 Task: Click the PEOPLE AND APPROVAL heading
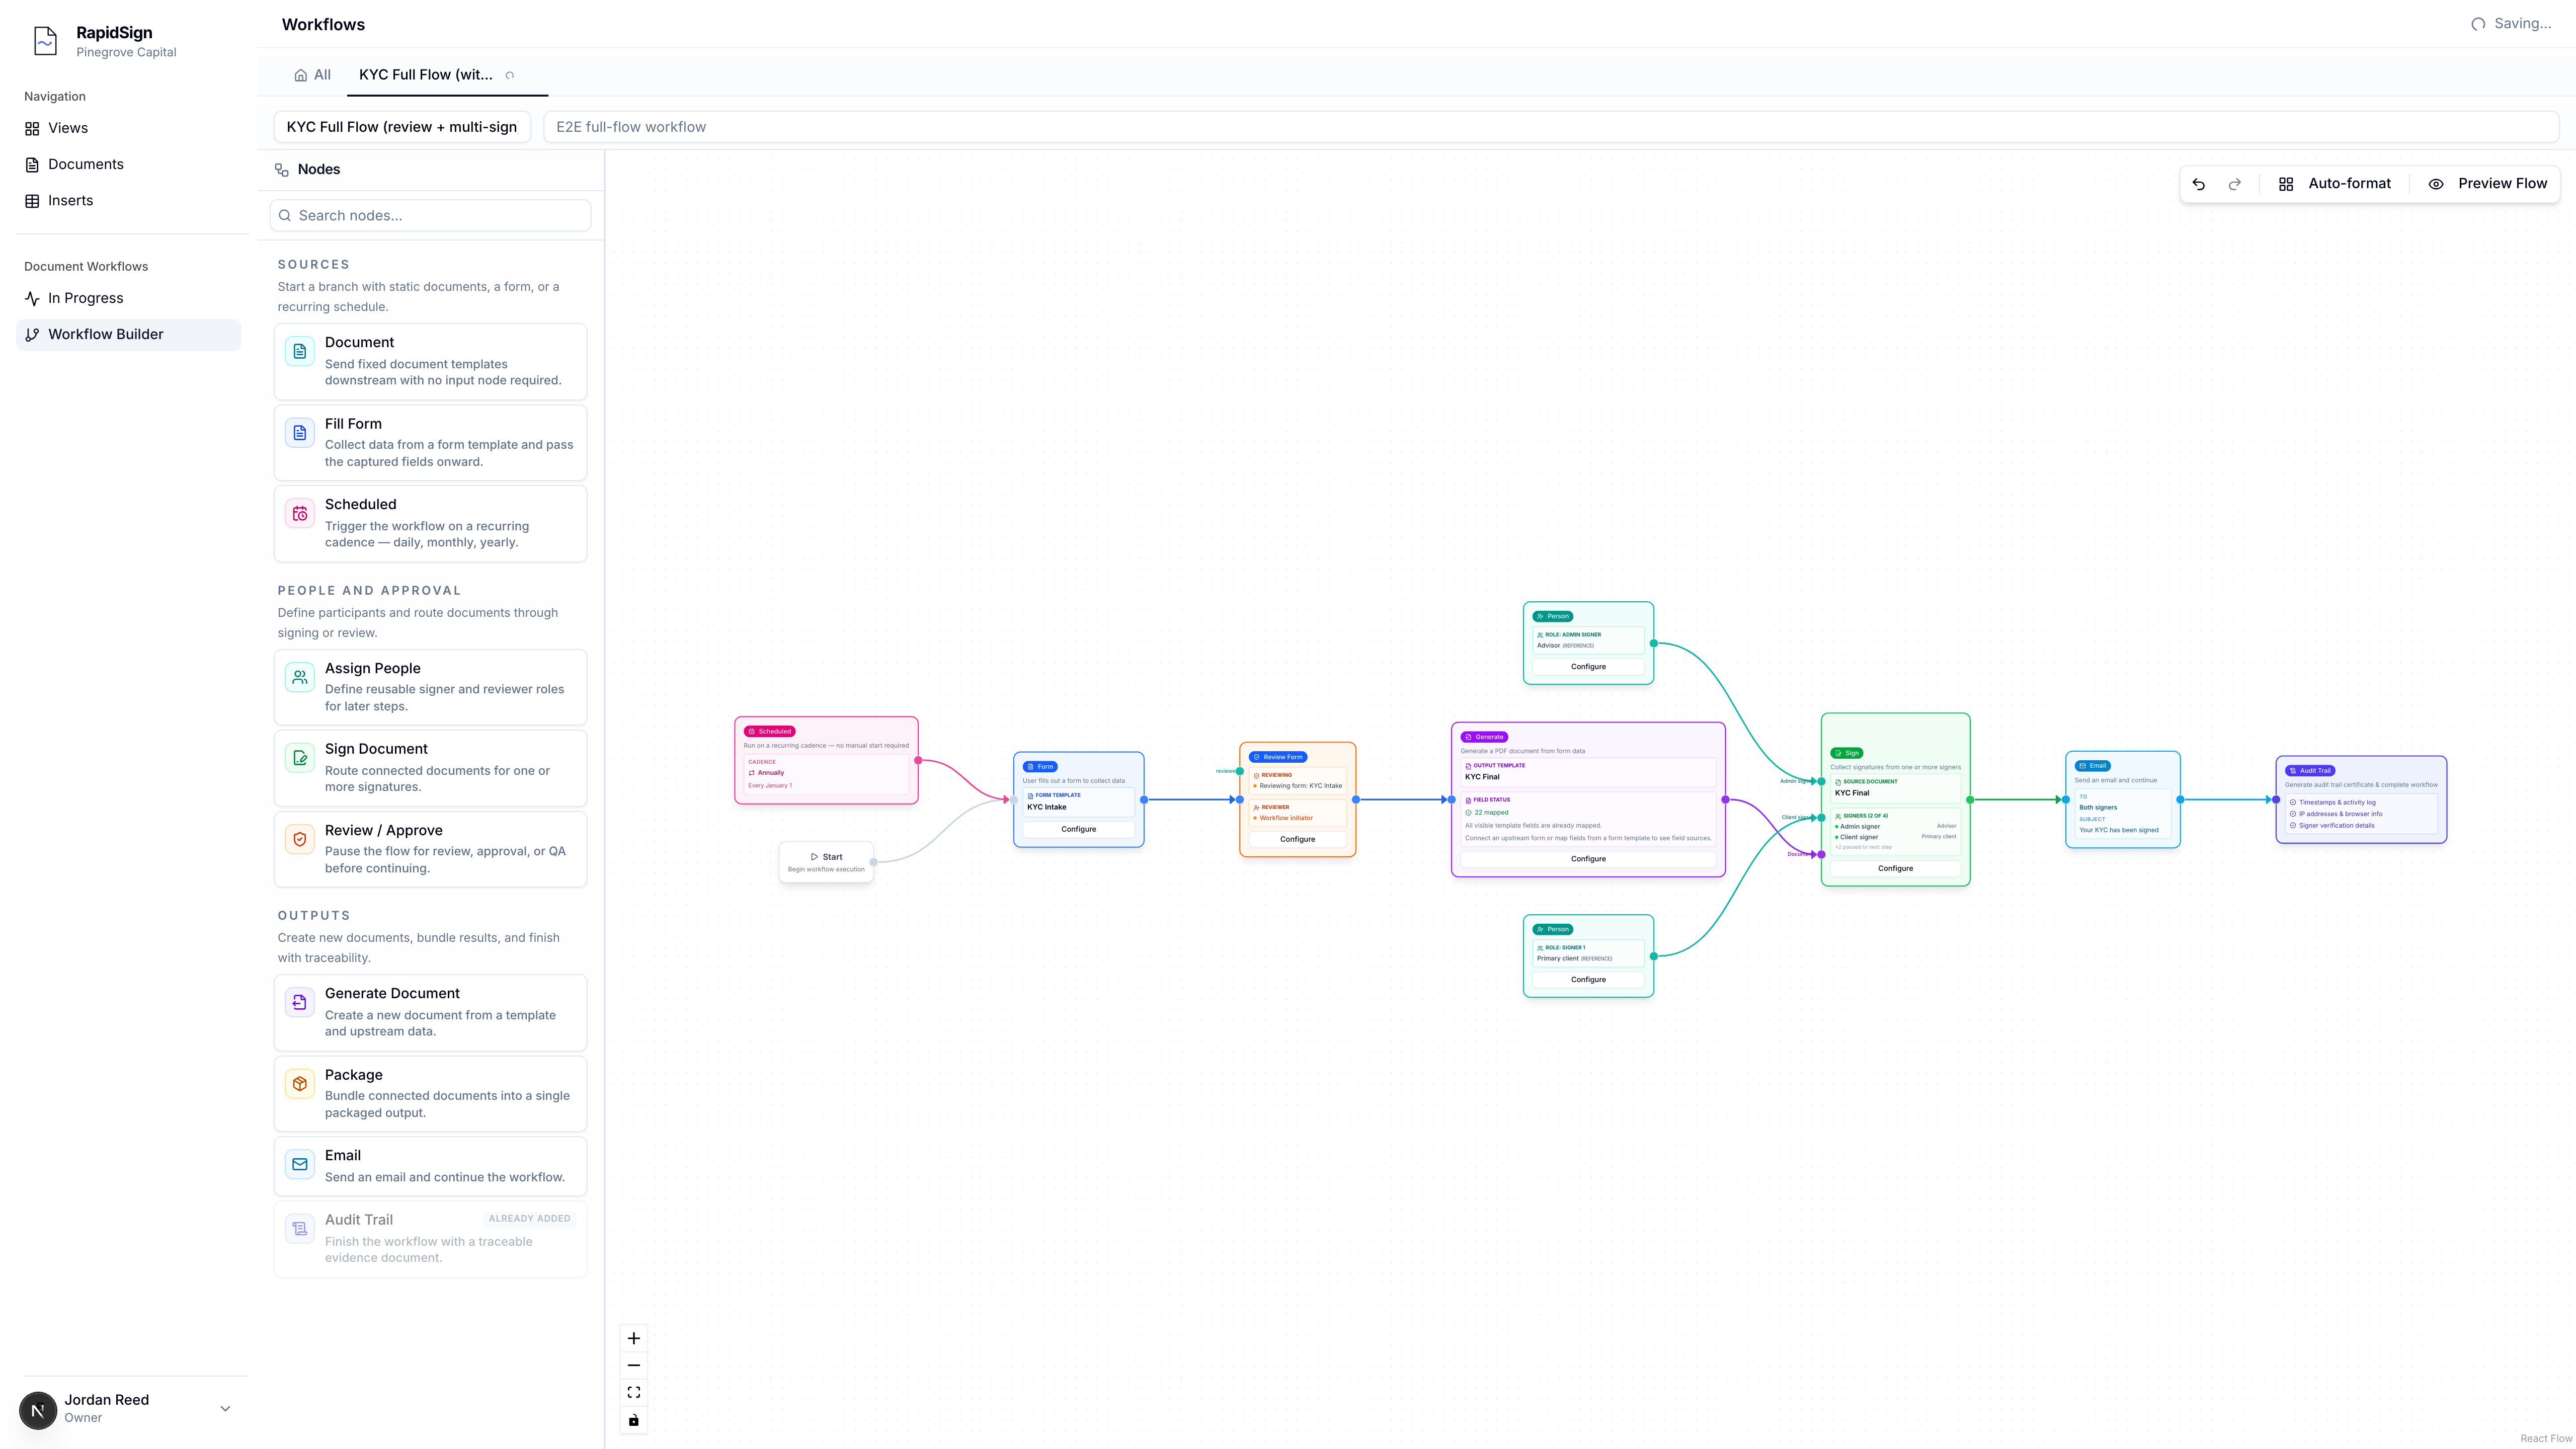point(369,591)
